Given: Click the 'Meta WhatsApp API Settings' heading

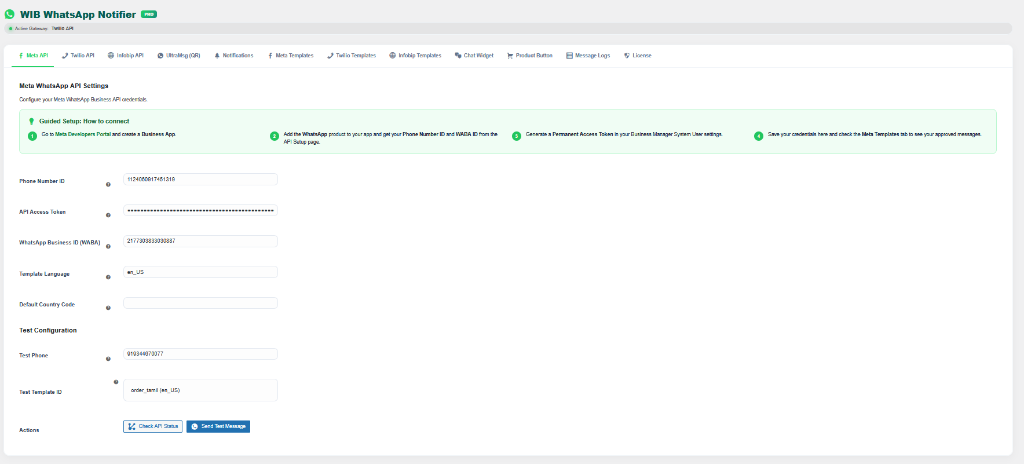Looking at the screenshot, I should 64,86.
